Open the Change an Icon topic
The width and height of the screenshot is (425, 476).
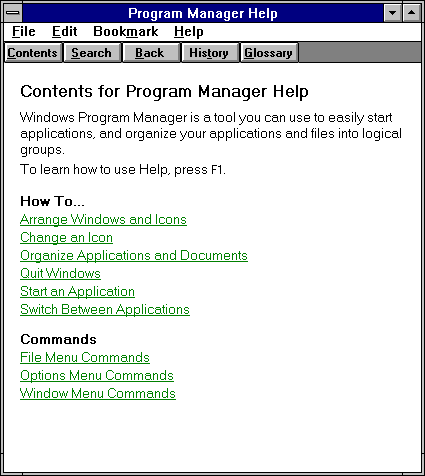(x=66, y=238)
